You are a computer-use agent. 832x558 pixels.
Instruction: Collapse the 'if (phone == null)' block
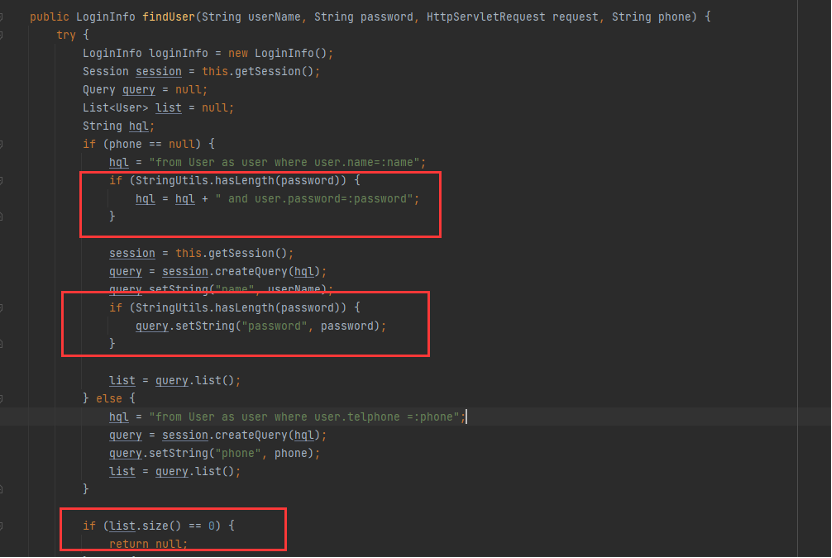tap(3, 144)
